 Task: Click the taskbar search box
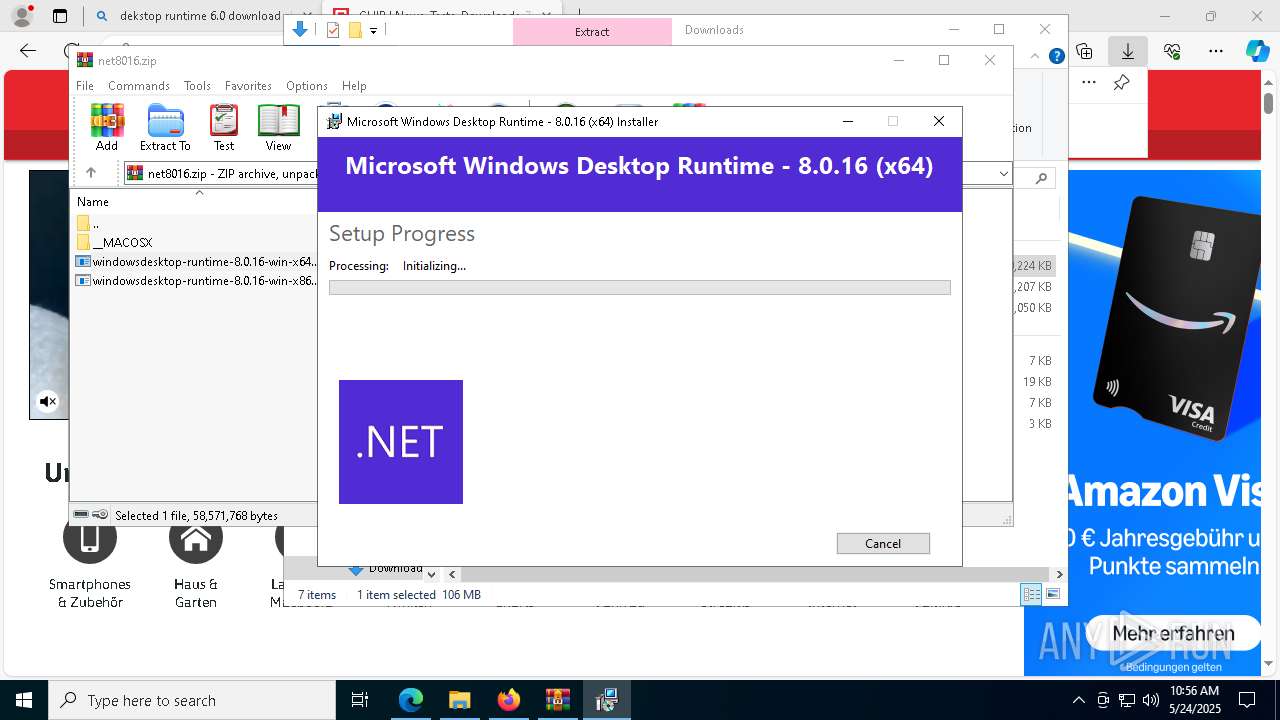pyautogui.click(x=192, y=700)
